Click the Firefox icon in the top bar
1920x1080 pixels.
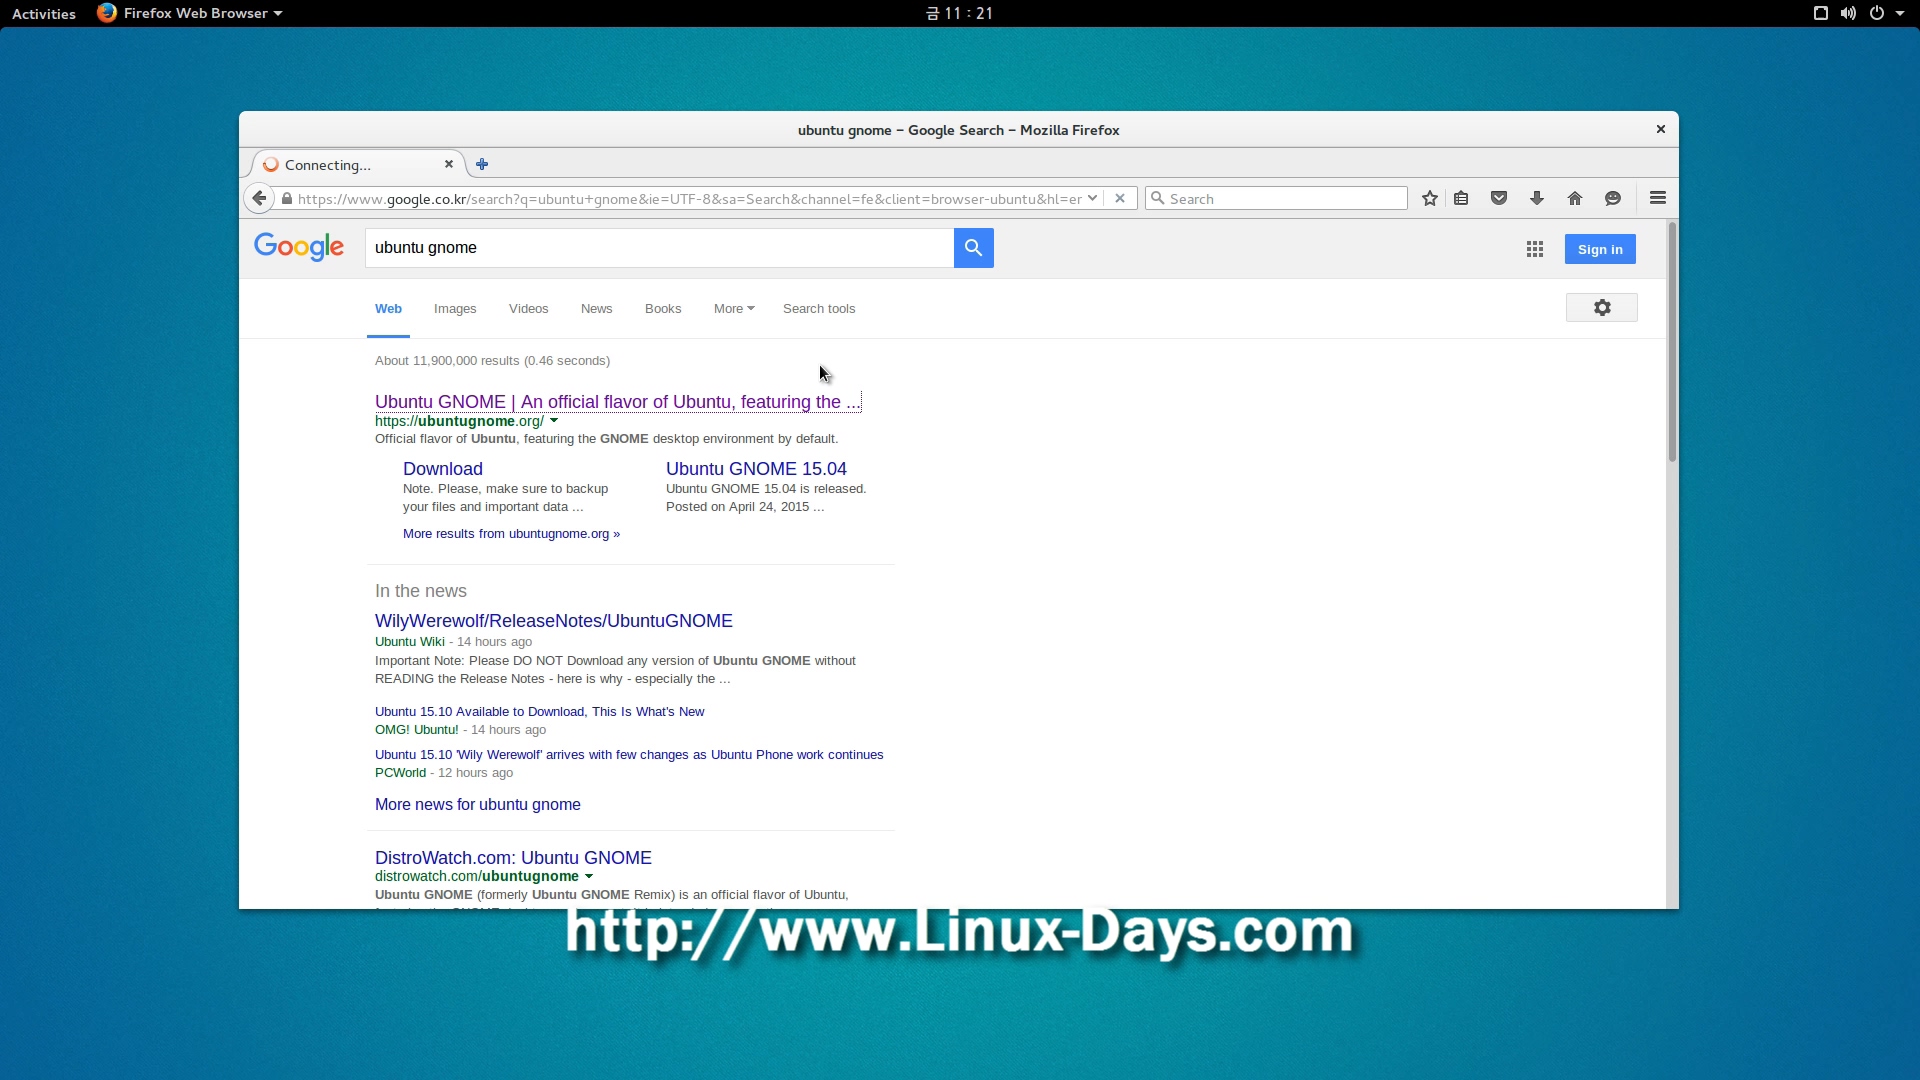tap(107, 13)
